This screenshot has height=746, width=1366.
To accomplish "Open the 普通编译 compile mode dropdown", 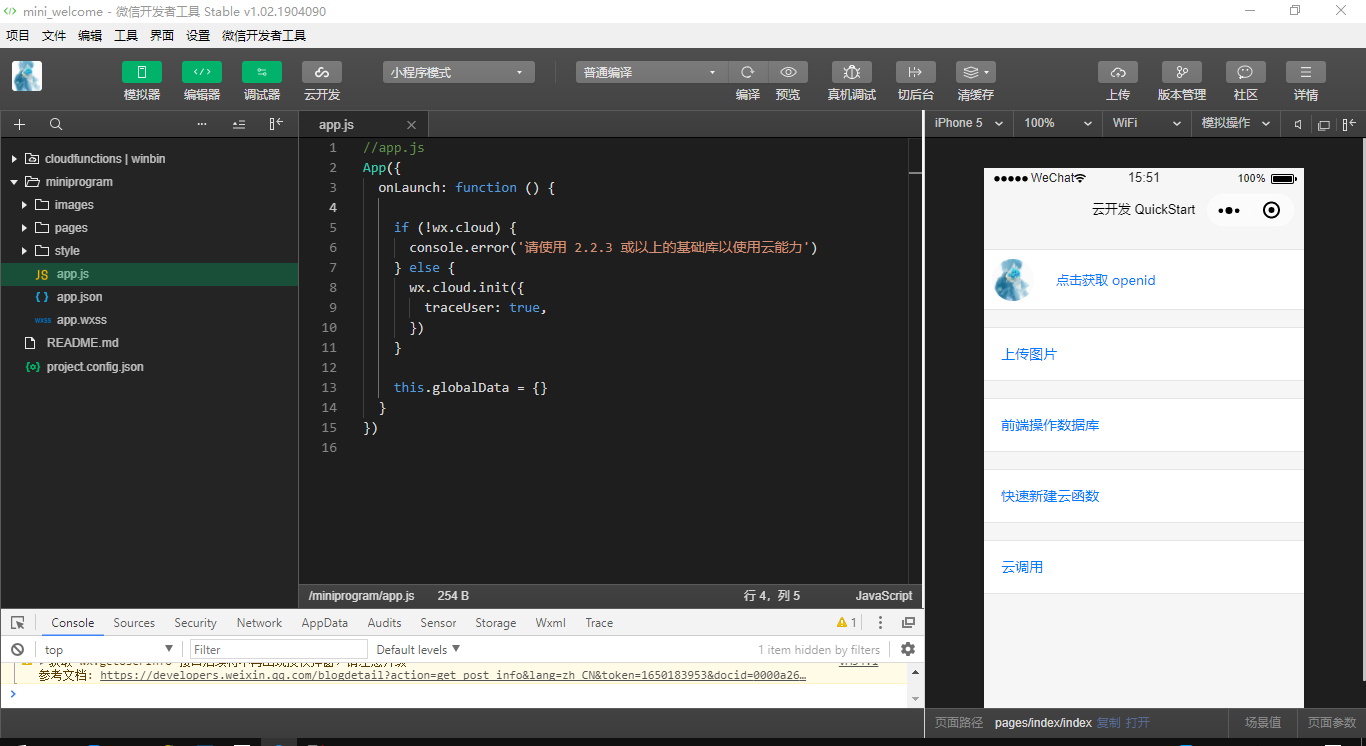I will 652,72.
